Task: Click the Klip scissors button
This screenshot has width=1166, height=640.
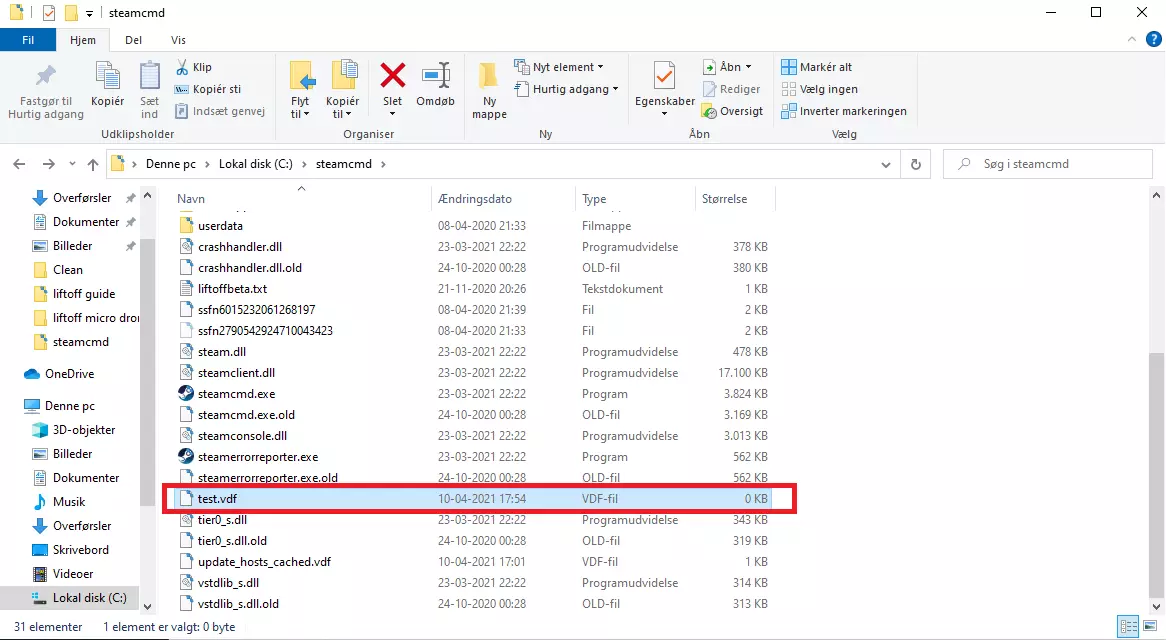Action: 194,67
